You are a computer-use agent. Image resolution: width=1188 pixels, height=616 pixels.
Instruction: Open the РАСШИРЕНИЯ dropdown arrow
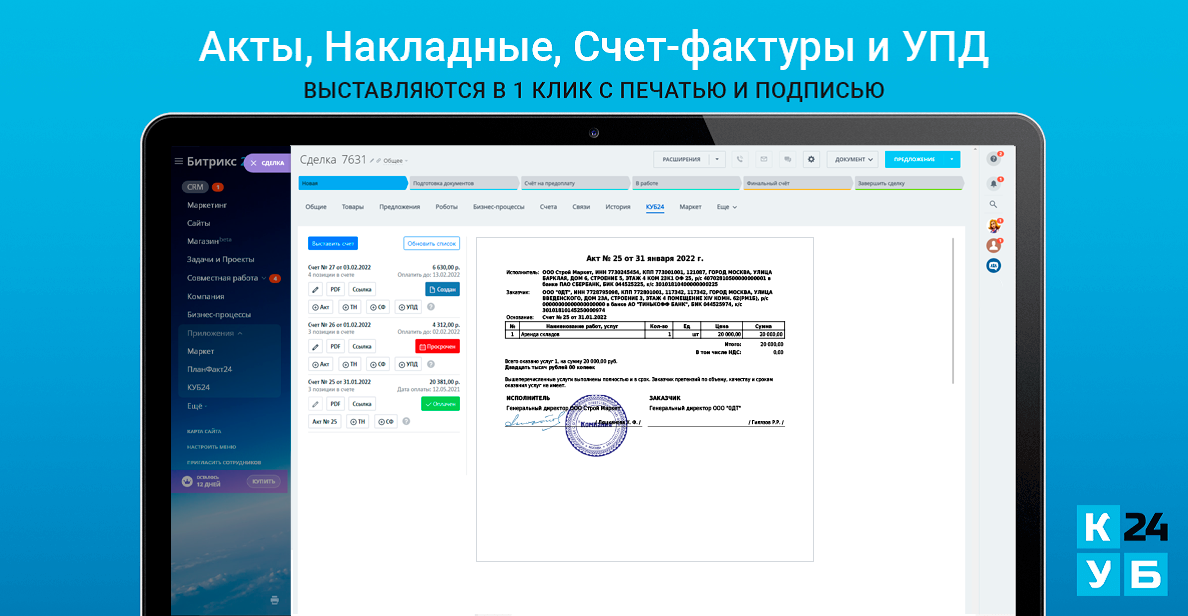(717, 159)
